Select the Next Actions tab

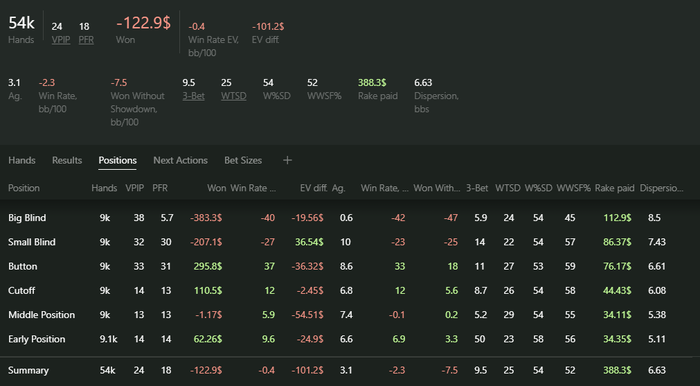pyautogui.click(x=180, y=160)
